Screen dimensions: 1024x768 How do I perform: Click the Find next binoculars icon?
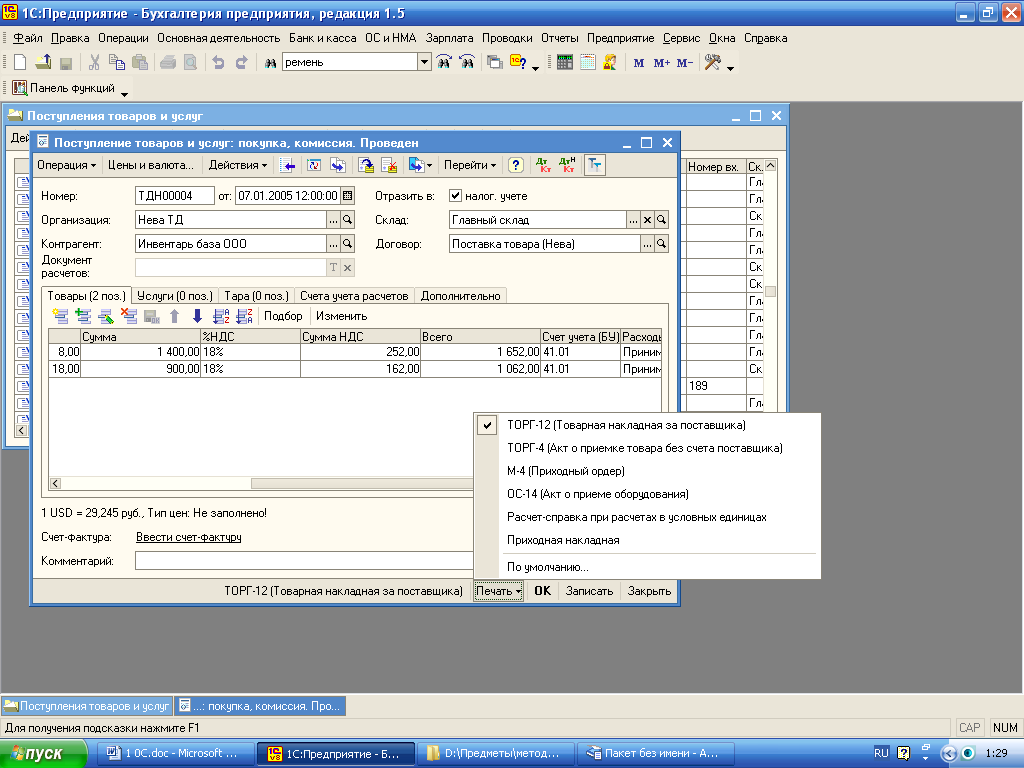pos(444,62)
